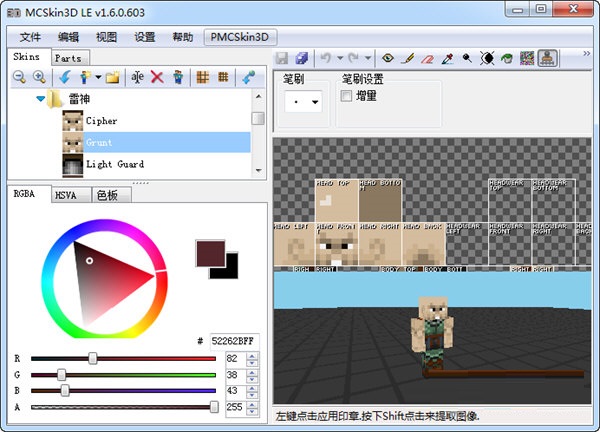Collapse the 雷神 folder
The height and width of the screenshot is (432, 600).
(40, 99)
